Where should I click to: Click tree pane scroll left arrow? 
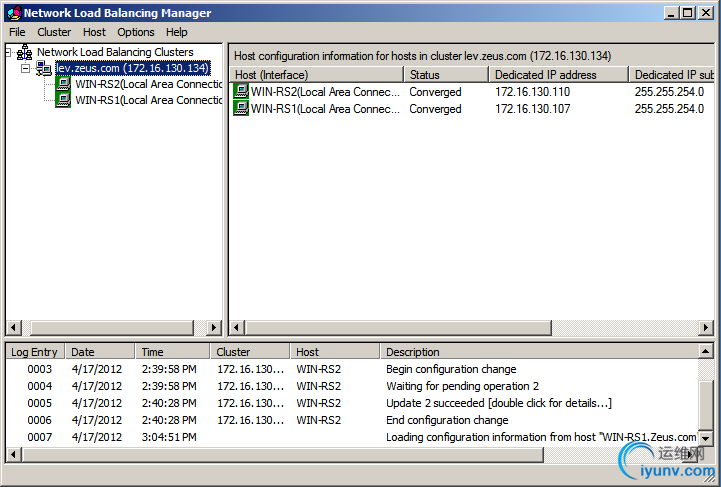coord(13,327)
